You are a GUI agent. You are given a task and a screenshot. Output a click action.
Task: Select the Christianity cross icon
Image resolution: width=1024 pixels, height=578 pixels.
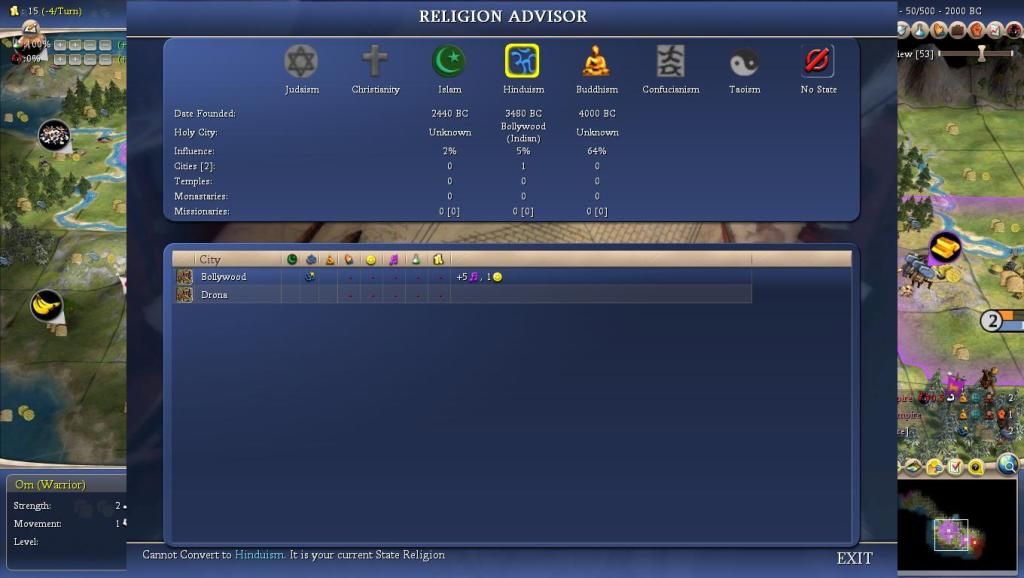pos(375,61)
